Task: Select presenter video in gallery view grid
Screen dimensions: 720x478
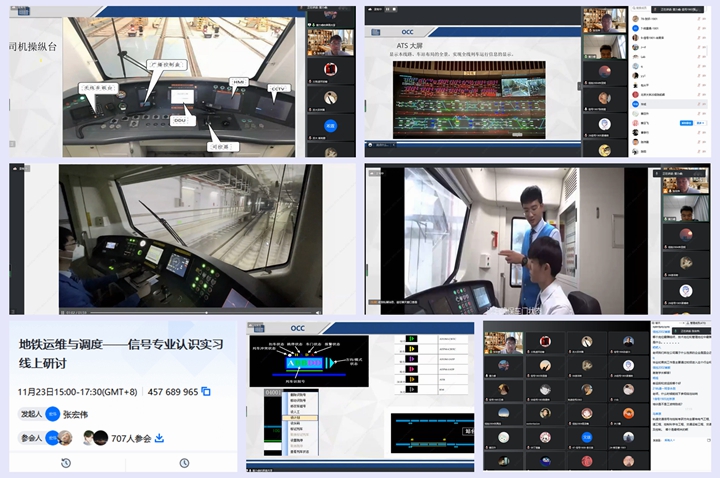Action: click(505, 343)
